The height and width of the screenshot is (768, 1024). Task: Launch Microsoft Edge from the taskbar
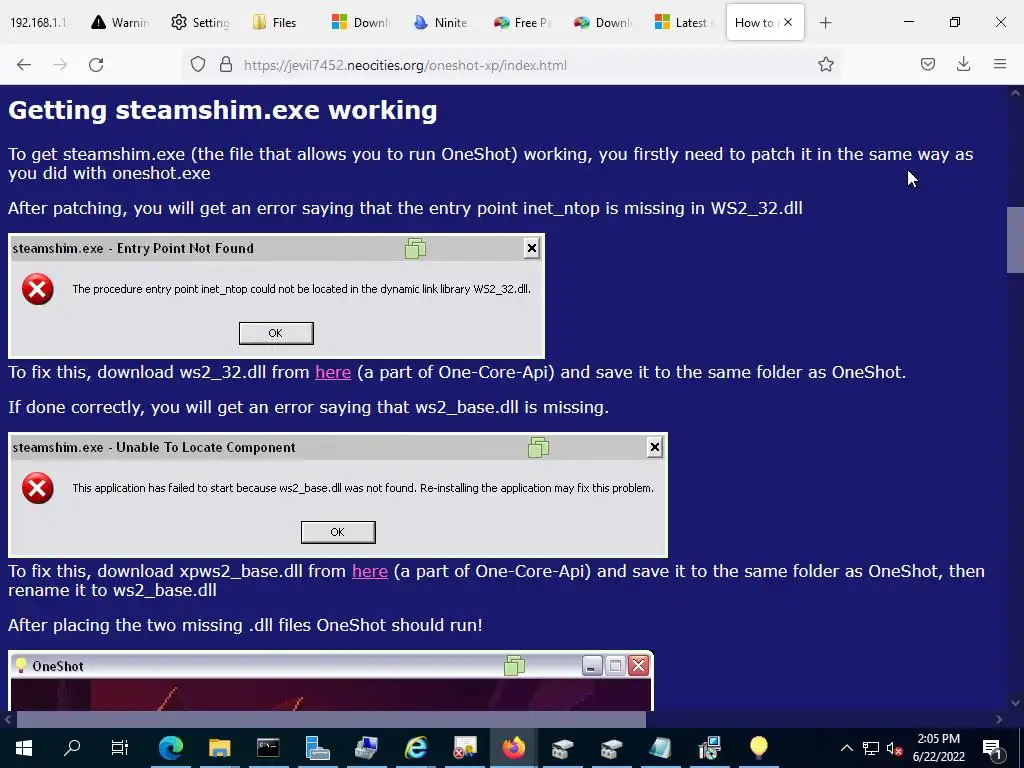170,748
